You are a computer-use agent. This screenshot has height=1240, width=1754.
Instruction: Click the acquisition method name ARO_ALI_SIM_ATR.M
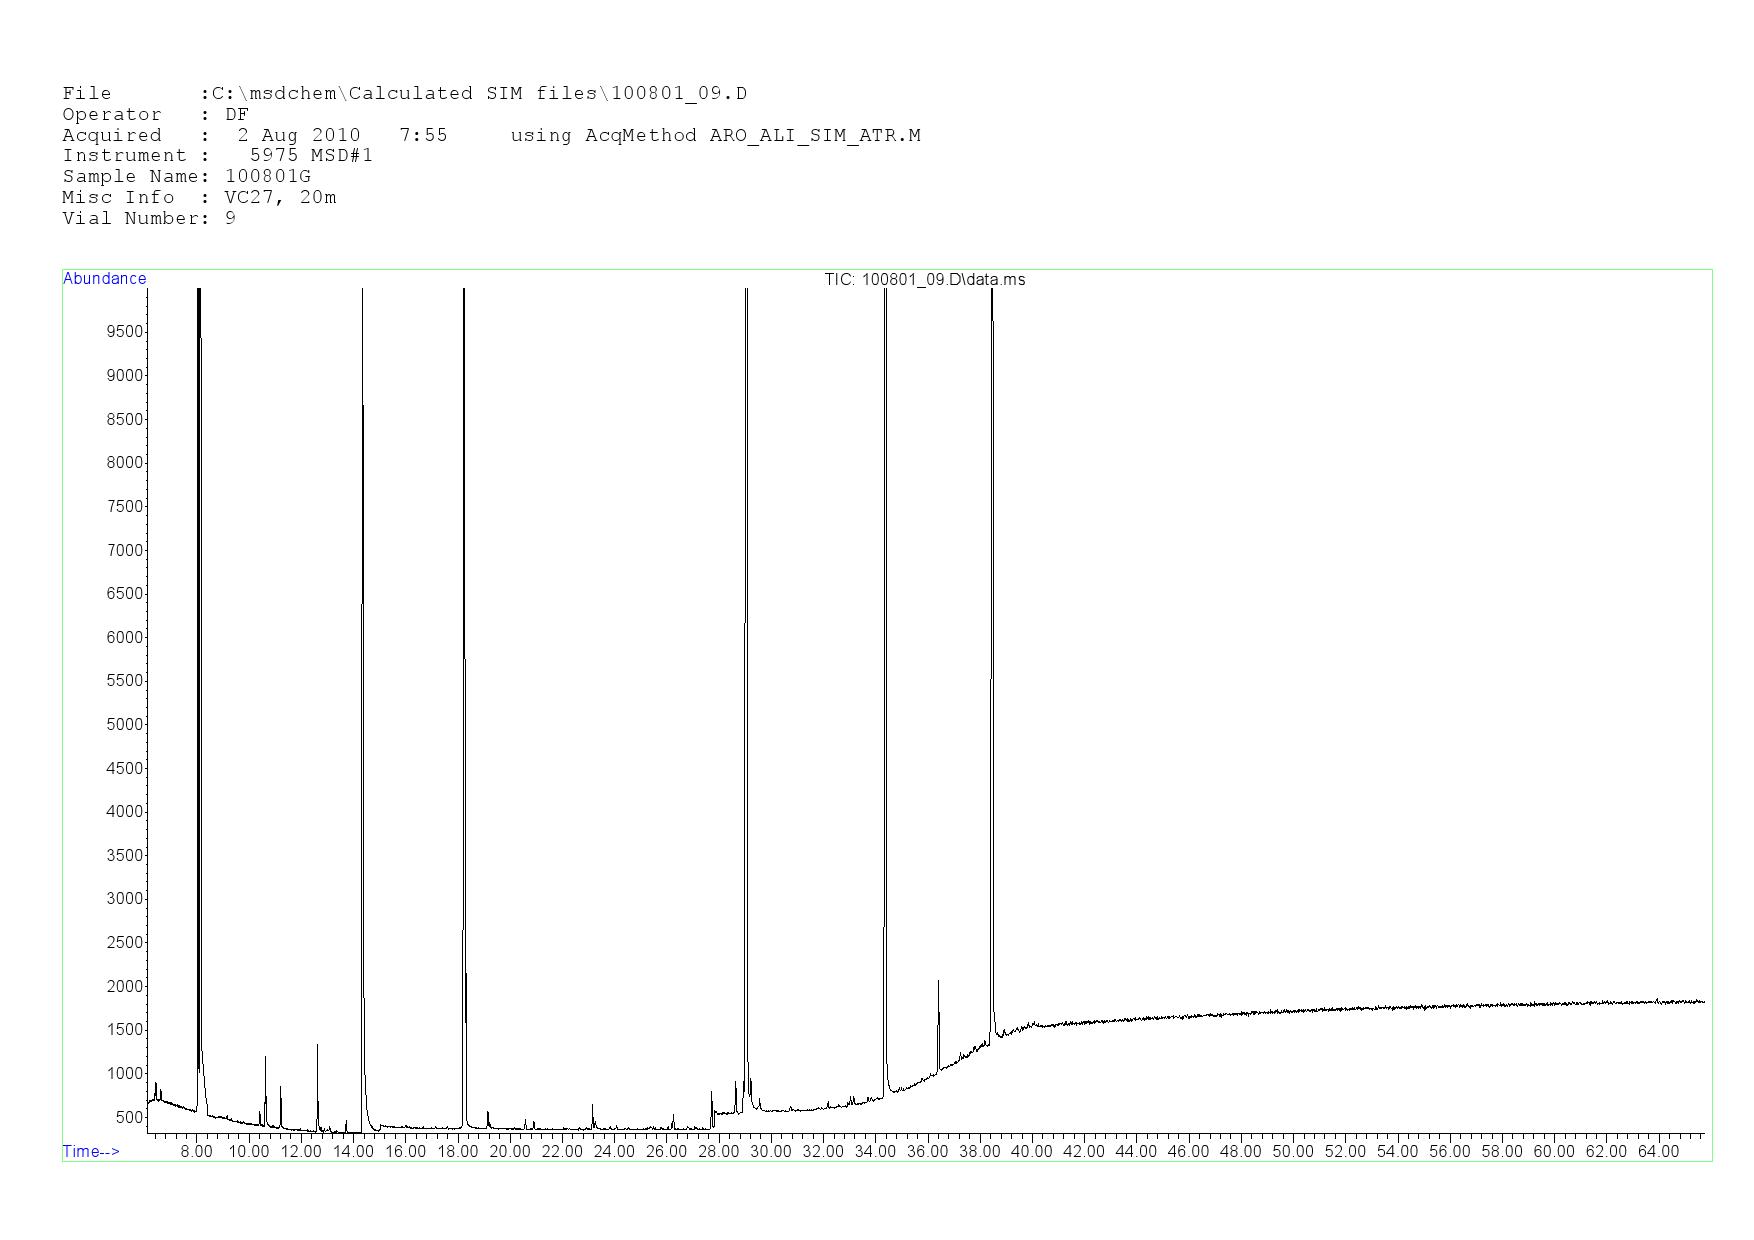point(815,136)
